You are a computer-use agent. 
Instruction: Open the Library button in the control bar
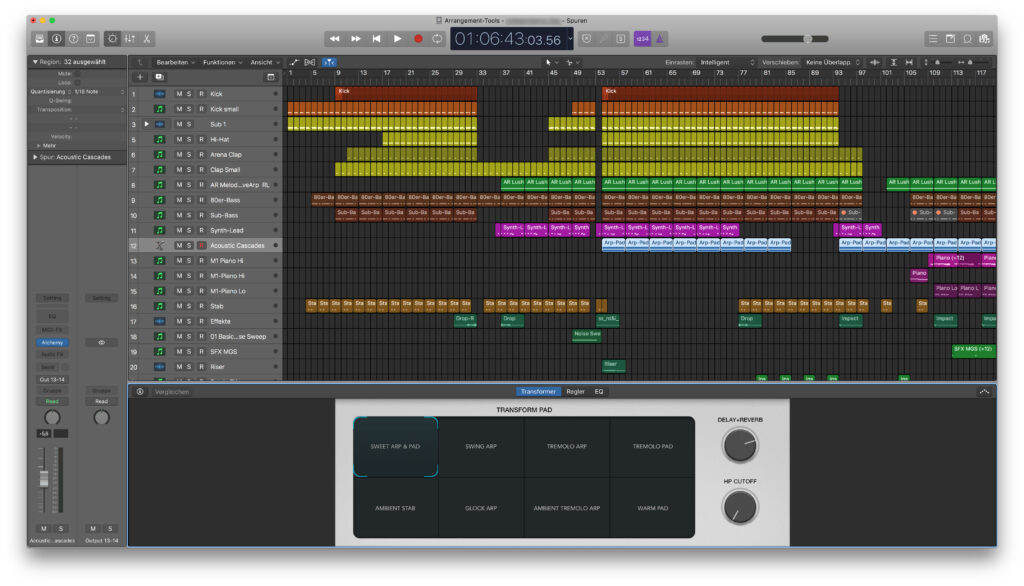[x=40, y=39]
